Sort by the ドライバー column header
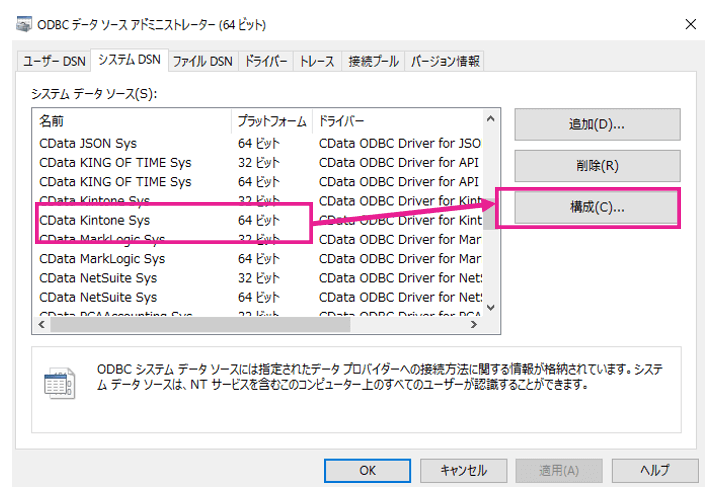The height and width of the screenshot is (503, 715). 398,121
